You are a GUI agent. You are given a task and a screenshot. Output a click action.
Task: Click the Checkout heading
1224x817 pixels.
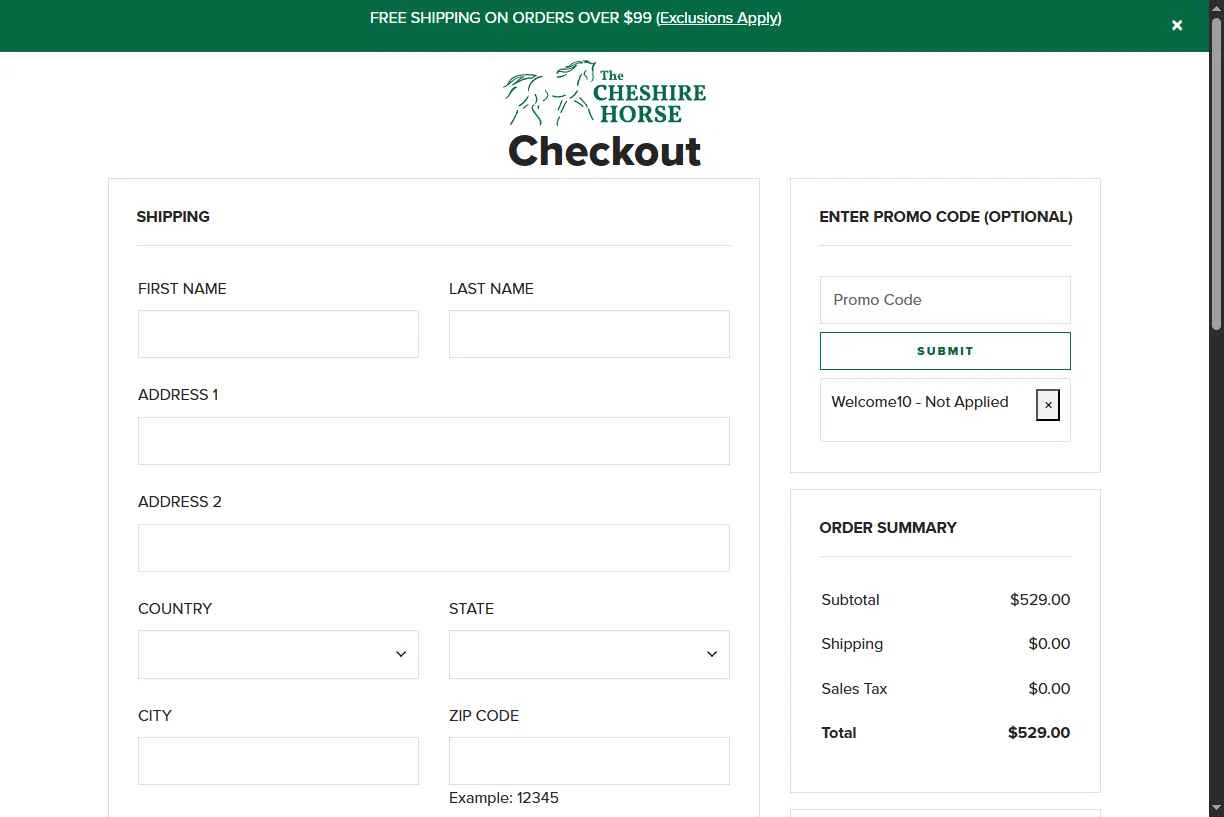coord(605,152)
